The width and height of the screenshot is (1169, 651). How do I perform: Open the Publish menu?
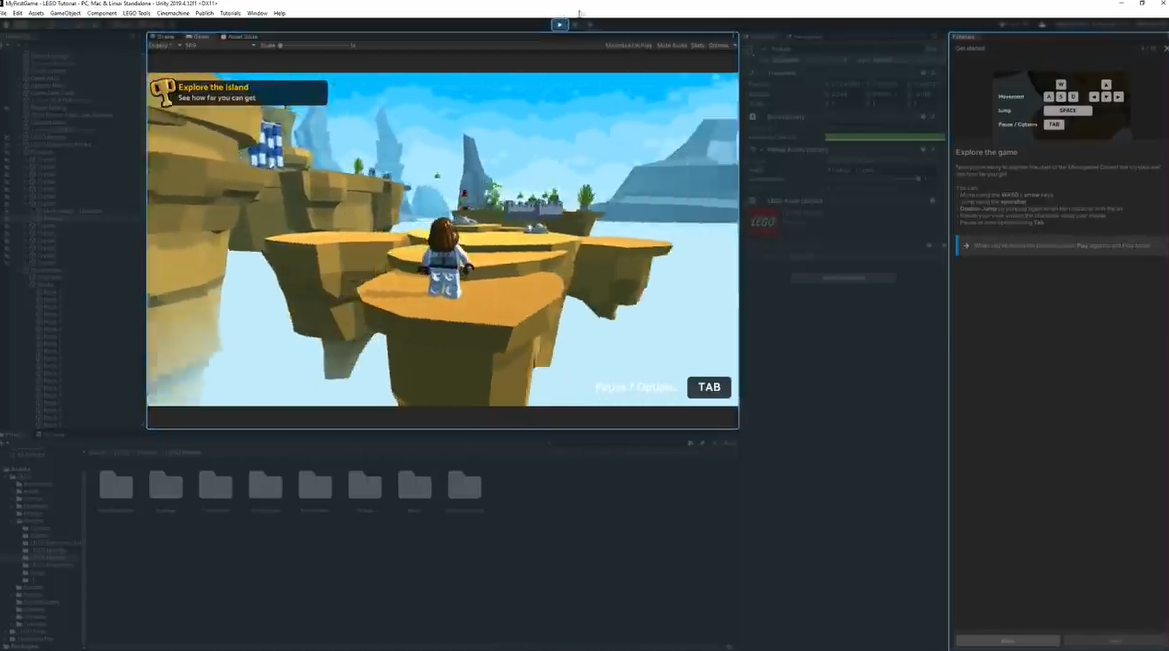(x=204, y=13)
